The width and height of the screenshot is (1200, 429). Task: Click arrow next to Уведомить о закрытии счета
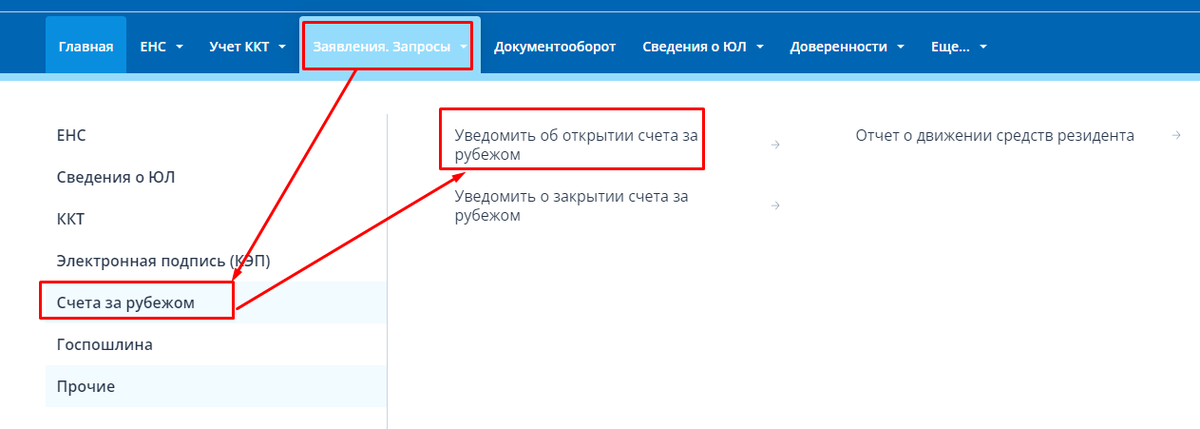tap(775, 206)
